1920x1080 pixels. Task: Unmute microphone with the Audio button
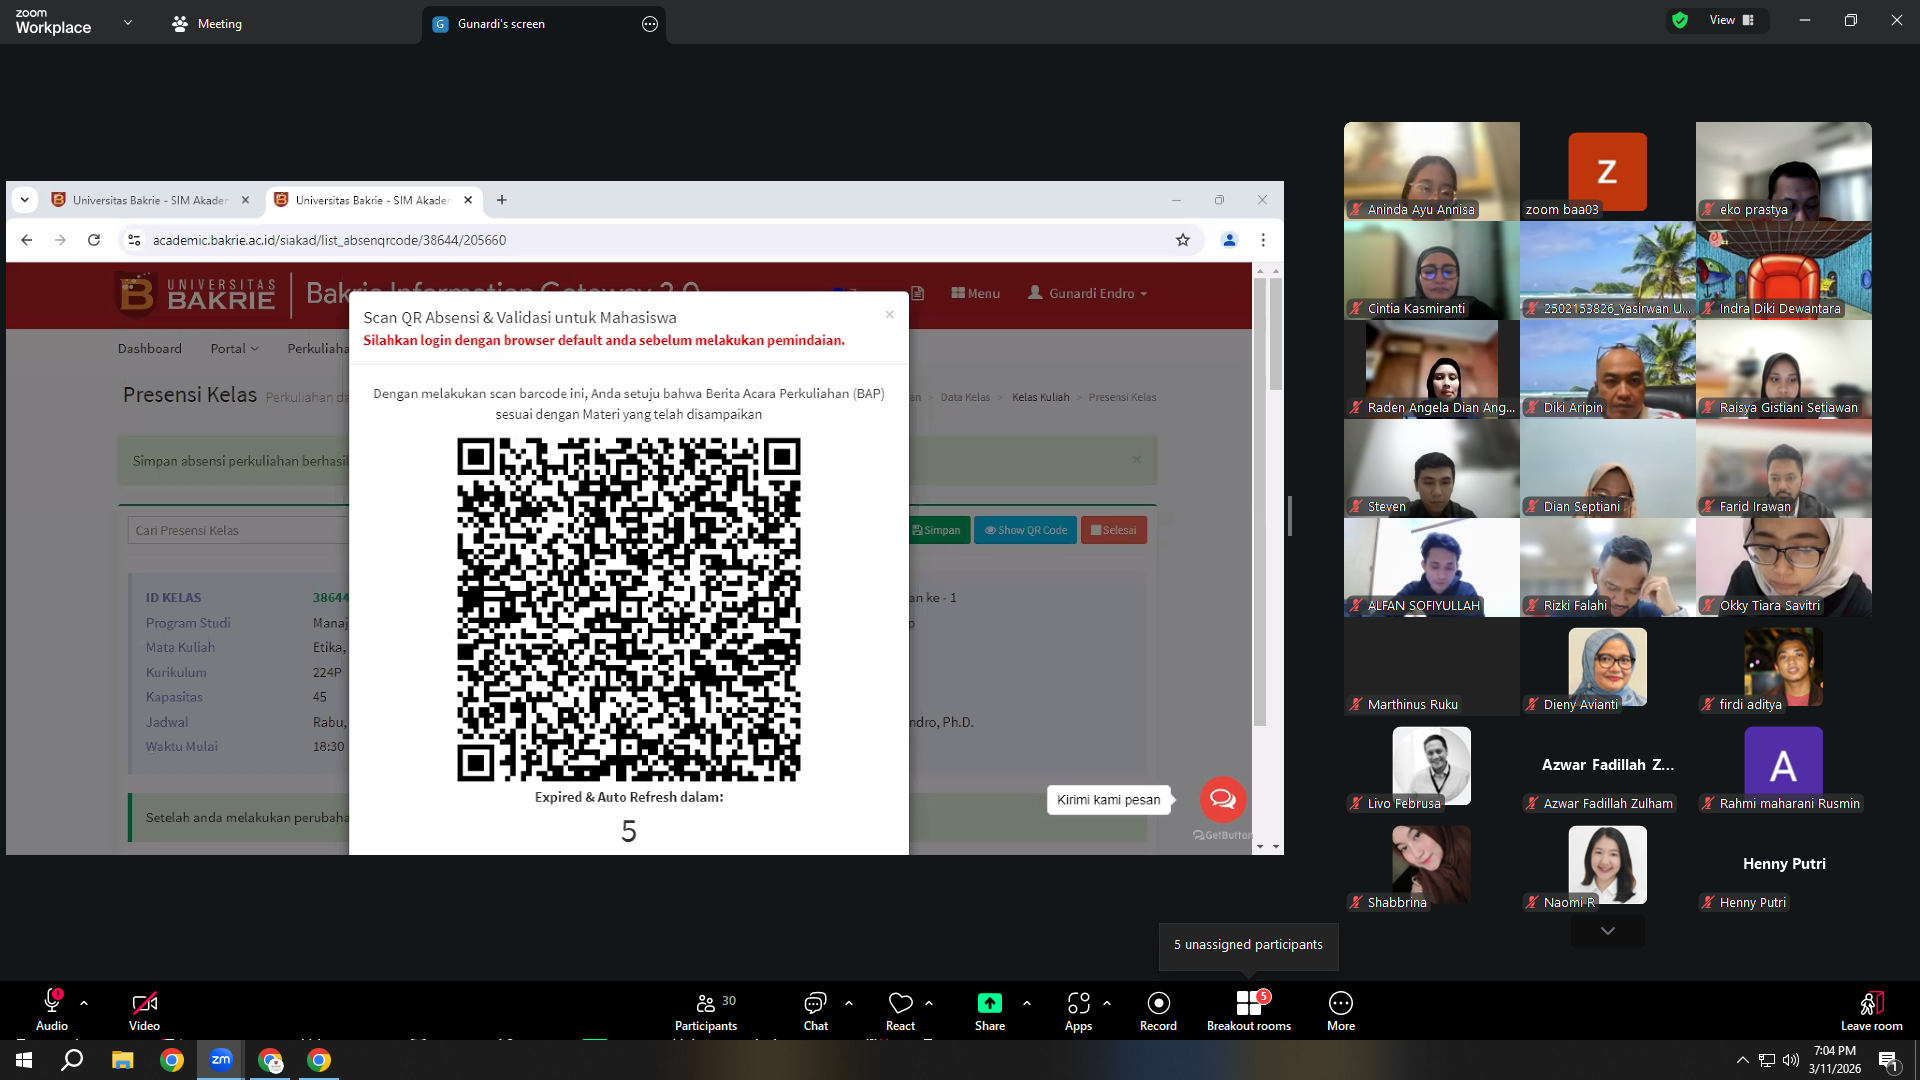[52, 1010]
